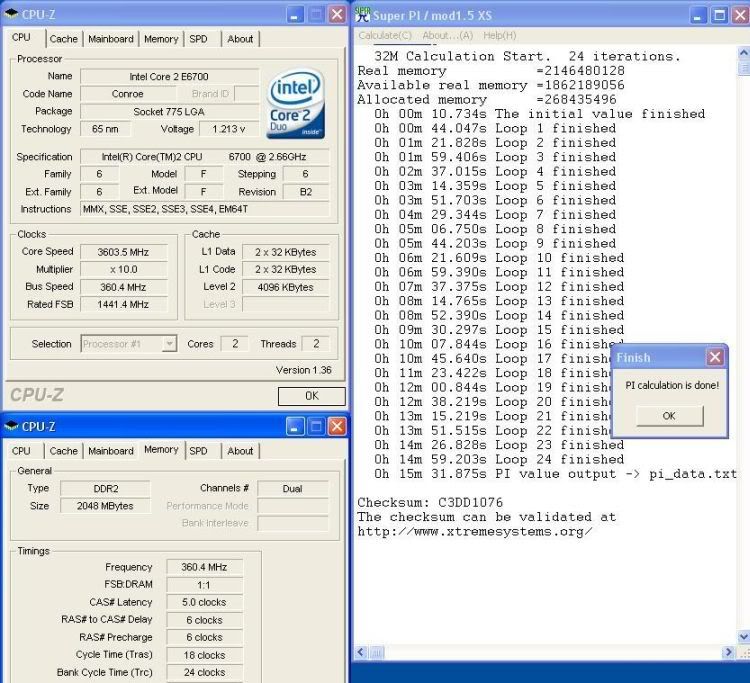750x683 pixels.
Task: Click the '32M Calculation Start' line
Action: point(527,56)
